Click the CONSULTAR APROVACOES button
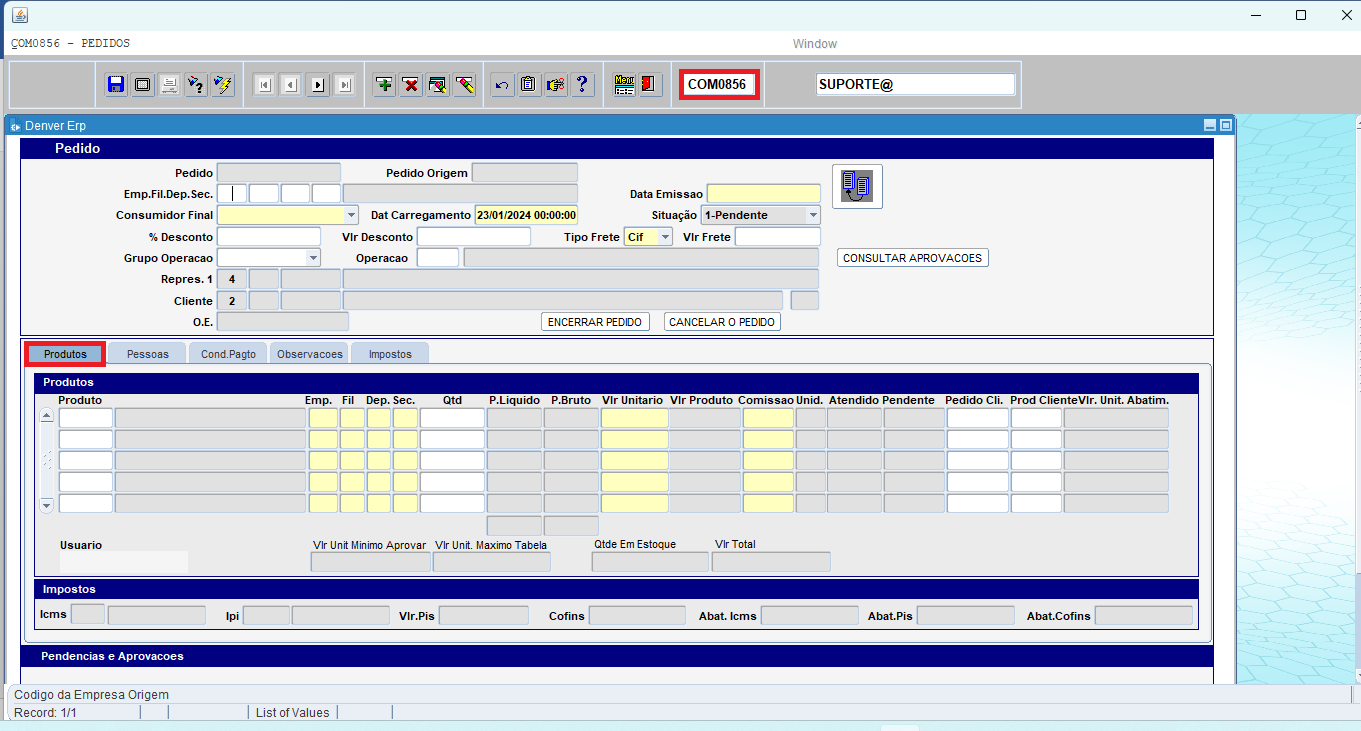Screen dimensions: 1361x731 point(913,258)
